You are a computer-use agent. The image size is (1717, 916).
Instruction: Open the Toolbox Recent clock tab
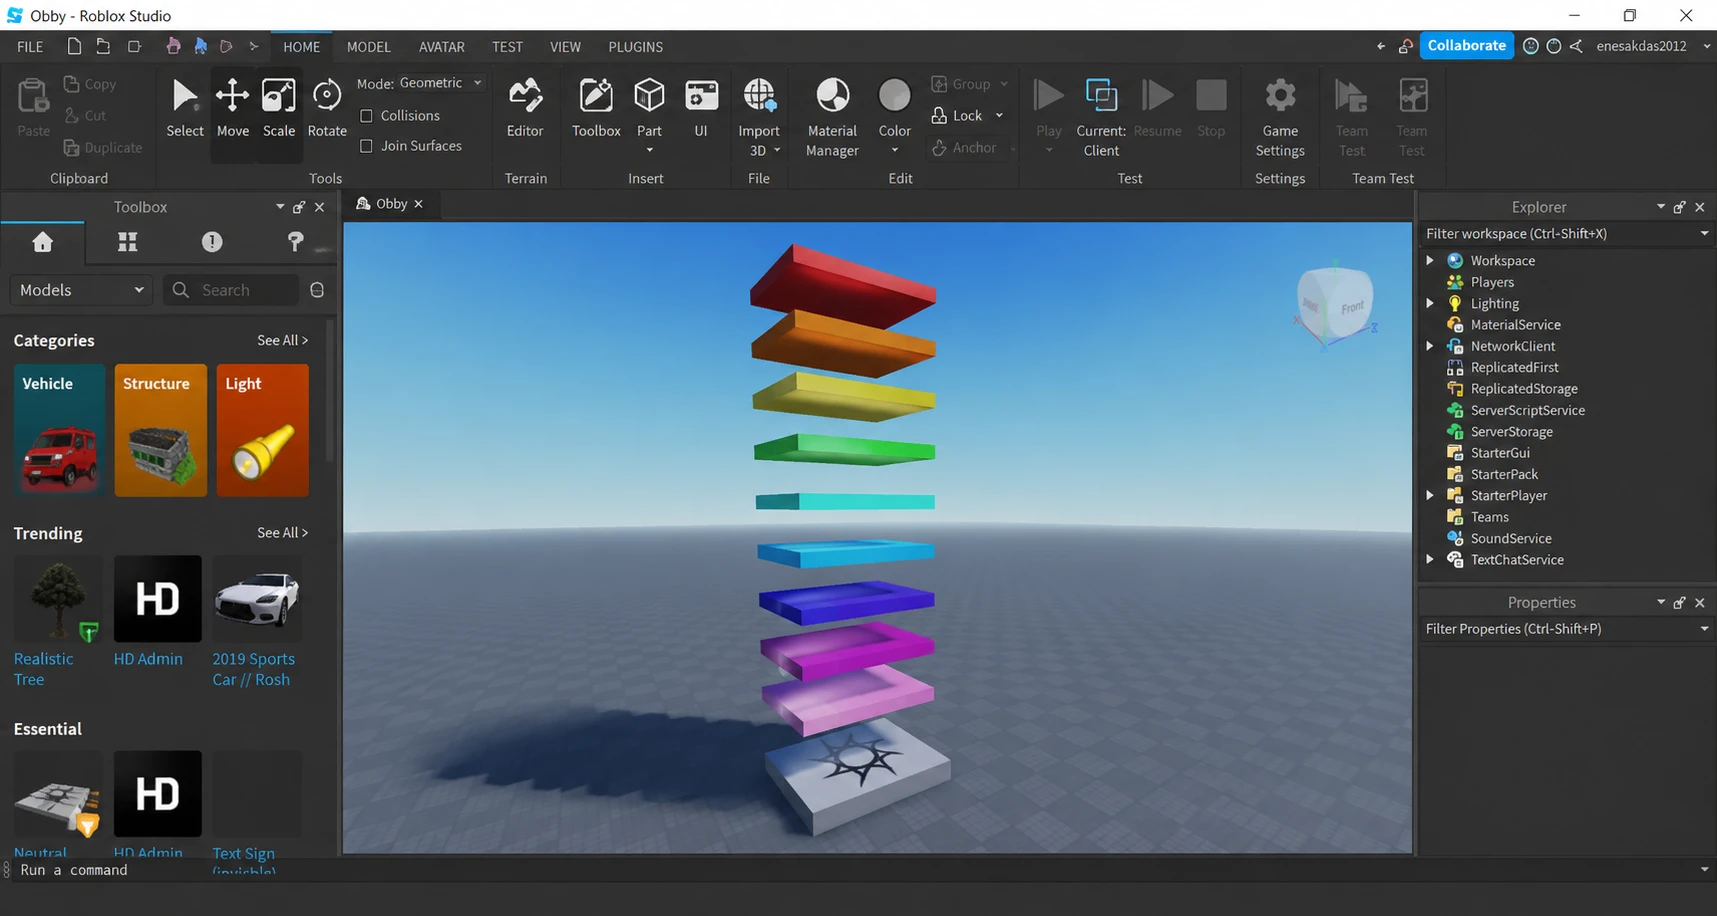[x=212, y=242]
